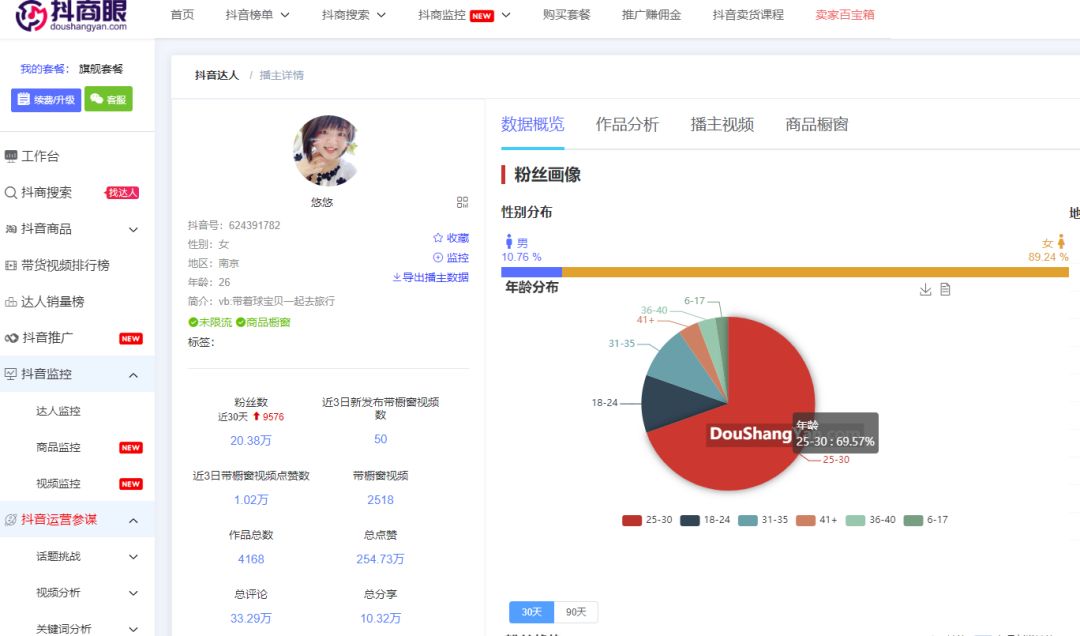
Task: Click the download icon on the age chart
Action: point(925,289)
